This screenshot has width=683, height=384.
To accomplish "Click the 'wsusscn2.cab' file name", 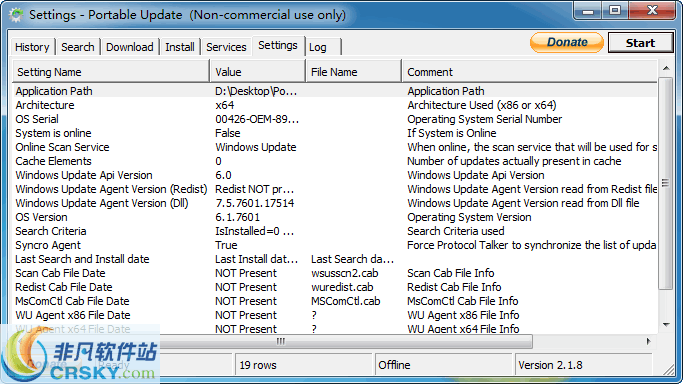I will [345, 273].
